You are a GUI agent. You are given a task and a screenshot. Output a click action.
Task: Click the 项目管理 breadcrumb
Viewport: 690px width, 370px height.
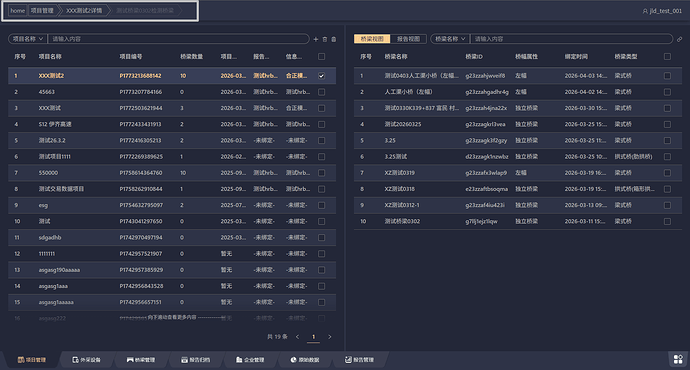click(x=42, y=11)
